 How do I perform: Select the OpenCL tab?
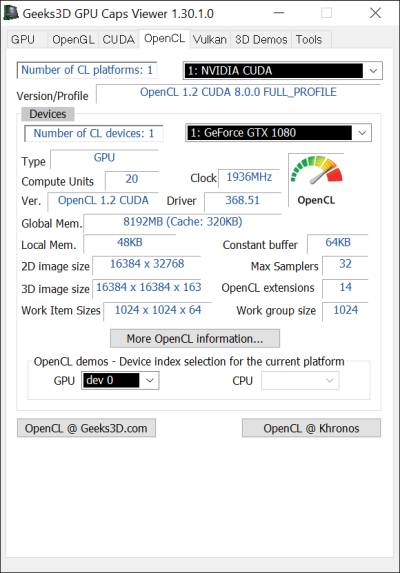click(x=164, y=38)
